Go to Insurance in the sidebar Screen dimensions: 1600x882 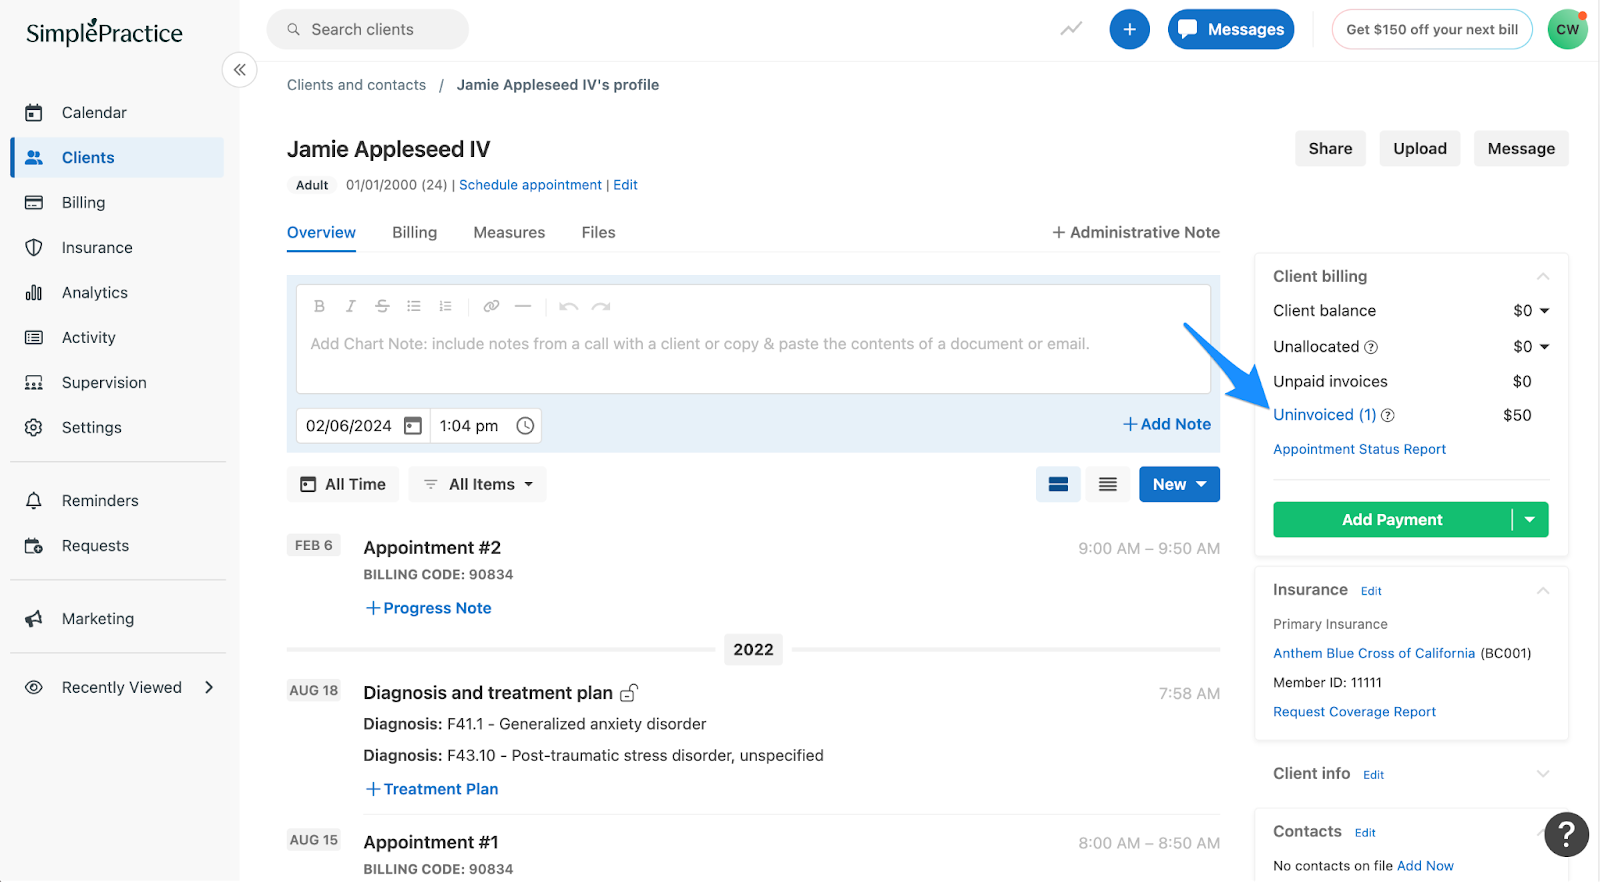point(118,248)
